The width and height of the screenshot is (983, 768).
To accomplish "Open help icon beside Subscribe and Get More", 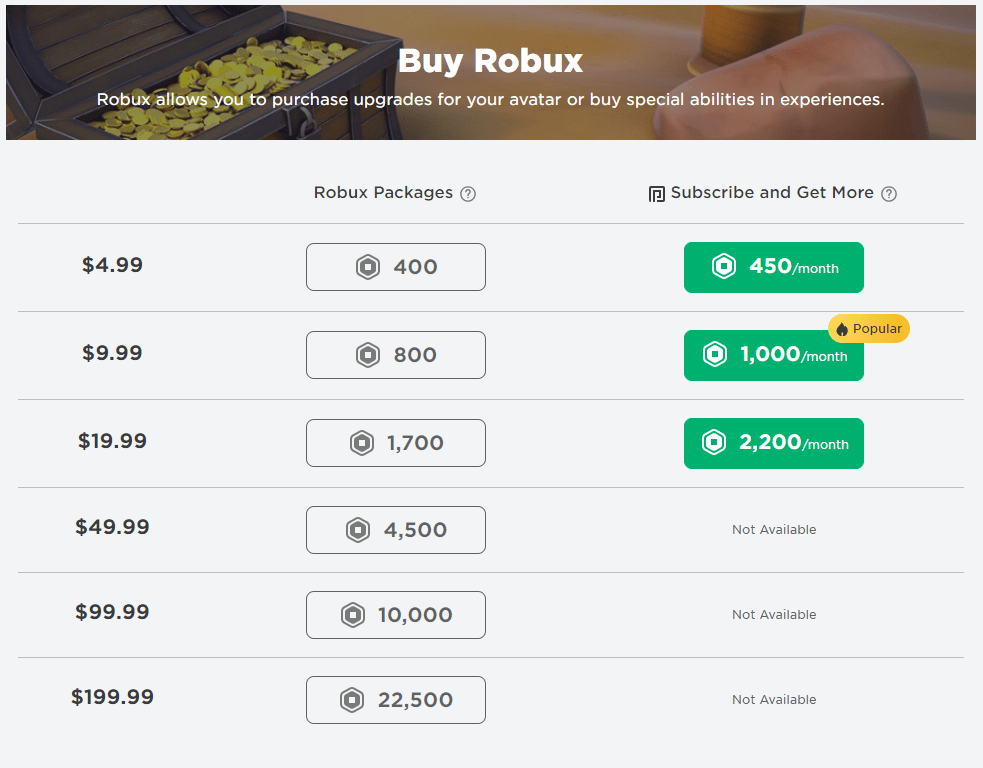I will [889, 194].
